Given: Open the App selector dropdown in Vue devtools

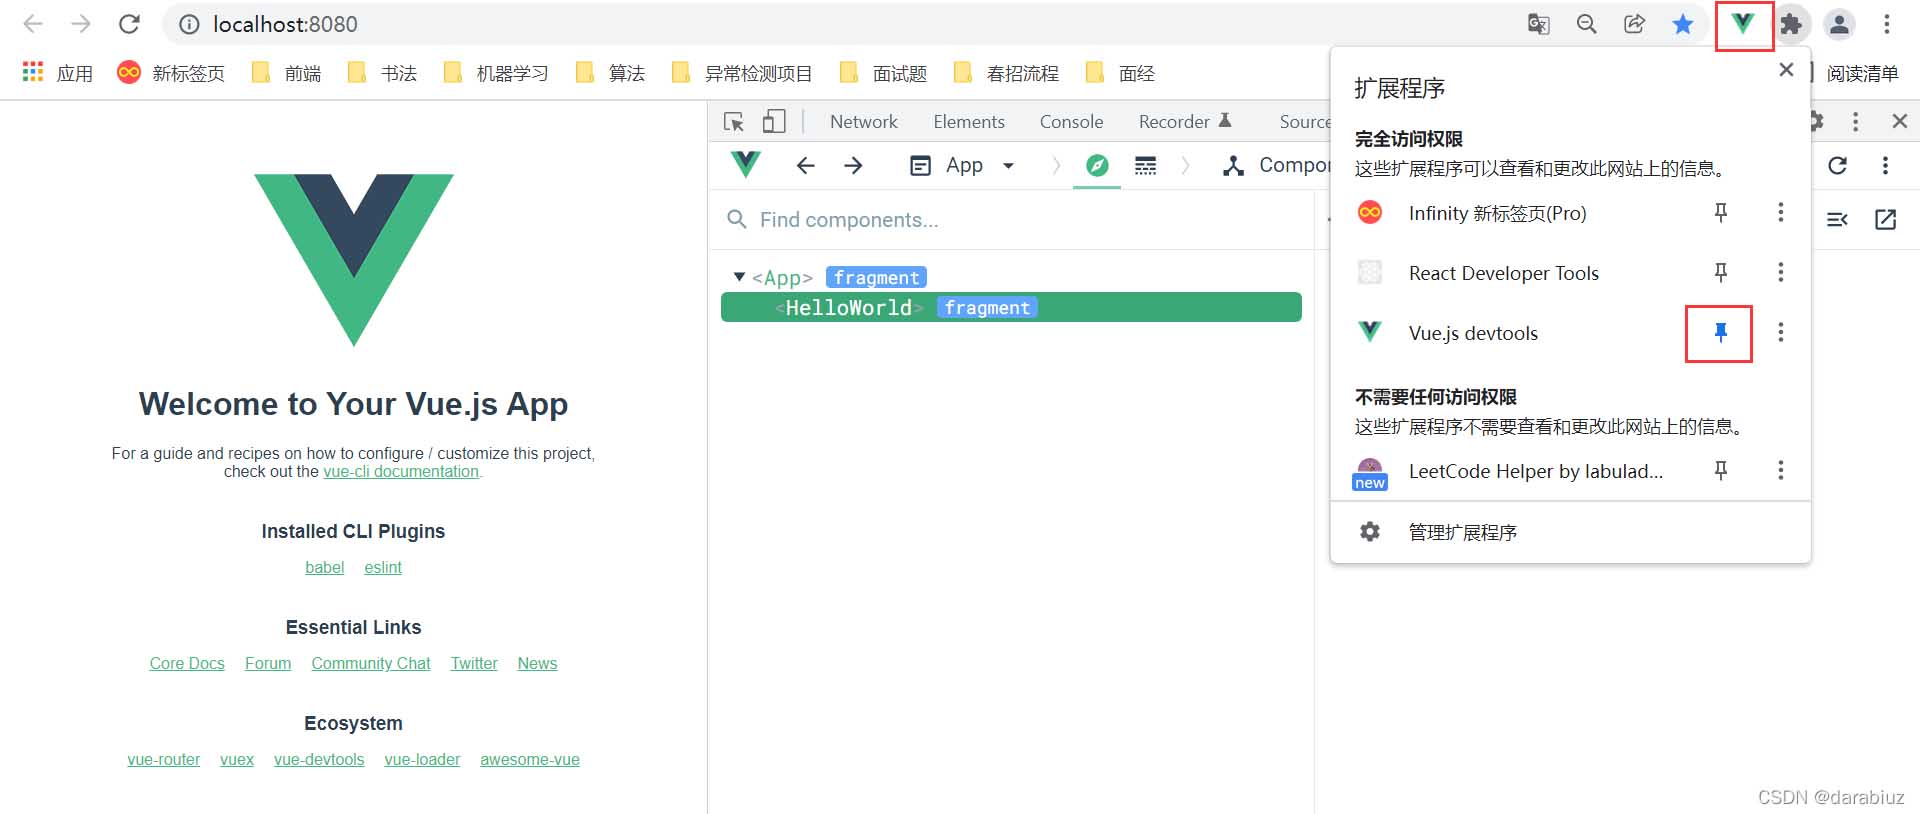Looking at the screenshot, I should (963, 165).
